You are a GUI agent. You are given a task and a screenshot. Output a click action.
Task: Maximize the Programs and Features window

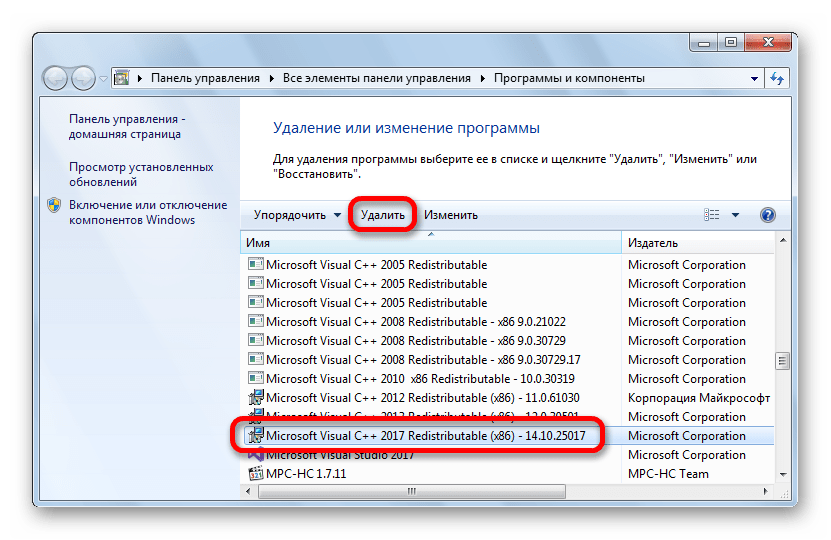click(x=731, y=42)
